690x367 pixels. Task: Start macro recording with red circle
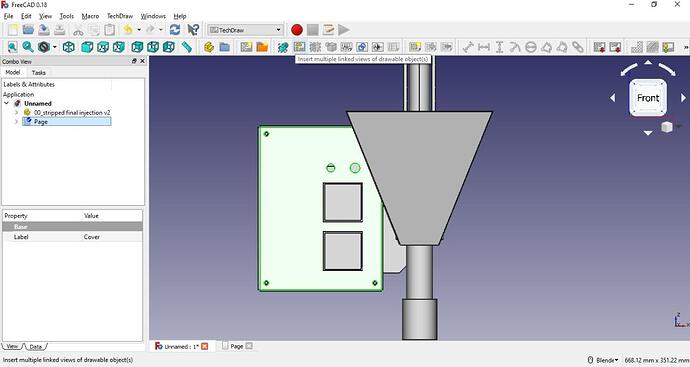(x=297, y=30)
